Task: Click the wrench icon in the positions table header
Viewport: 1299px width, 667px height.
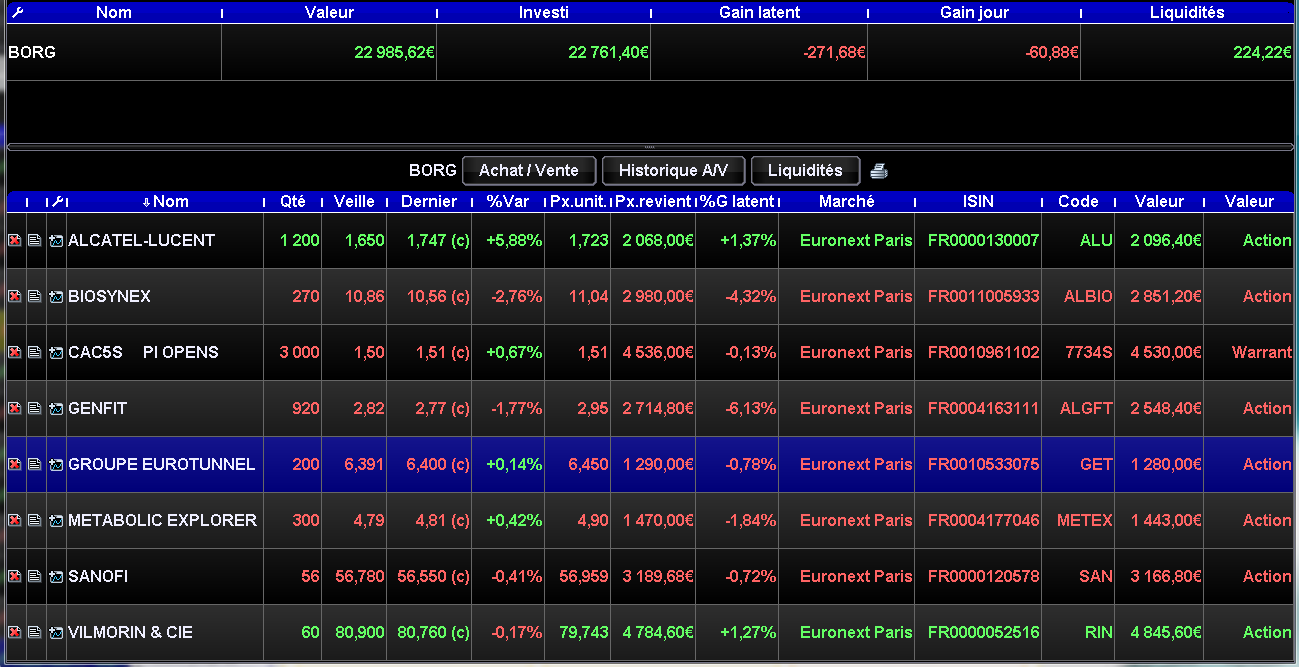Action: 57,201
